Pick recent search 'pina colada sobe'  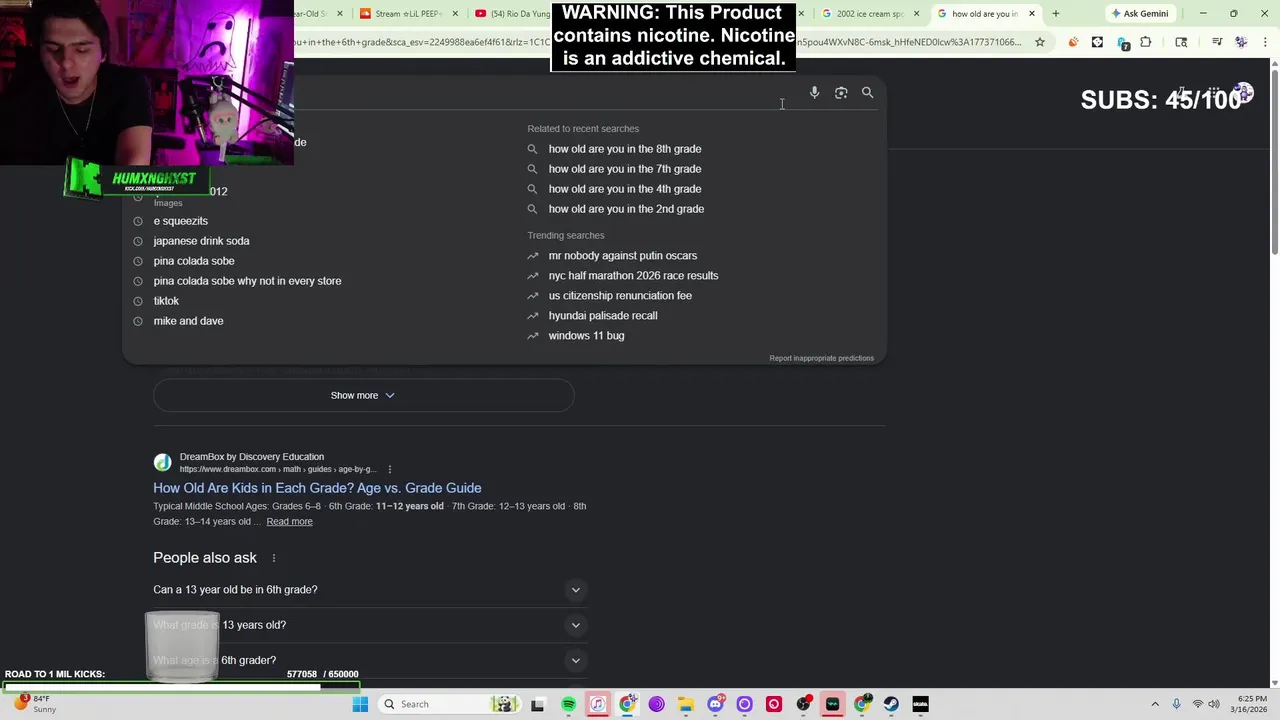coord(194,261)
